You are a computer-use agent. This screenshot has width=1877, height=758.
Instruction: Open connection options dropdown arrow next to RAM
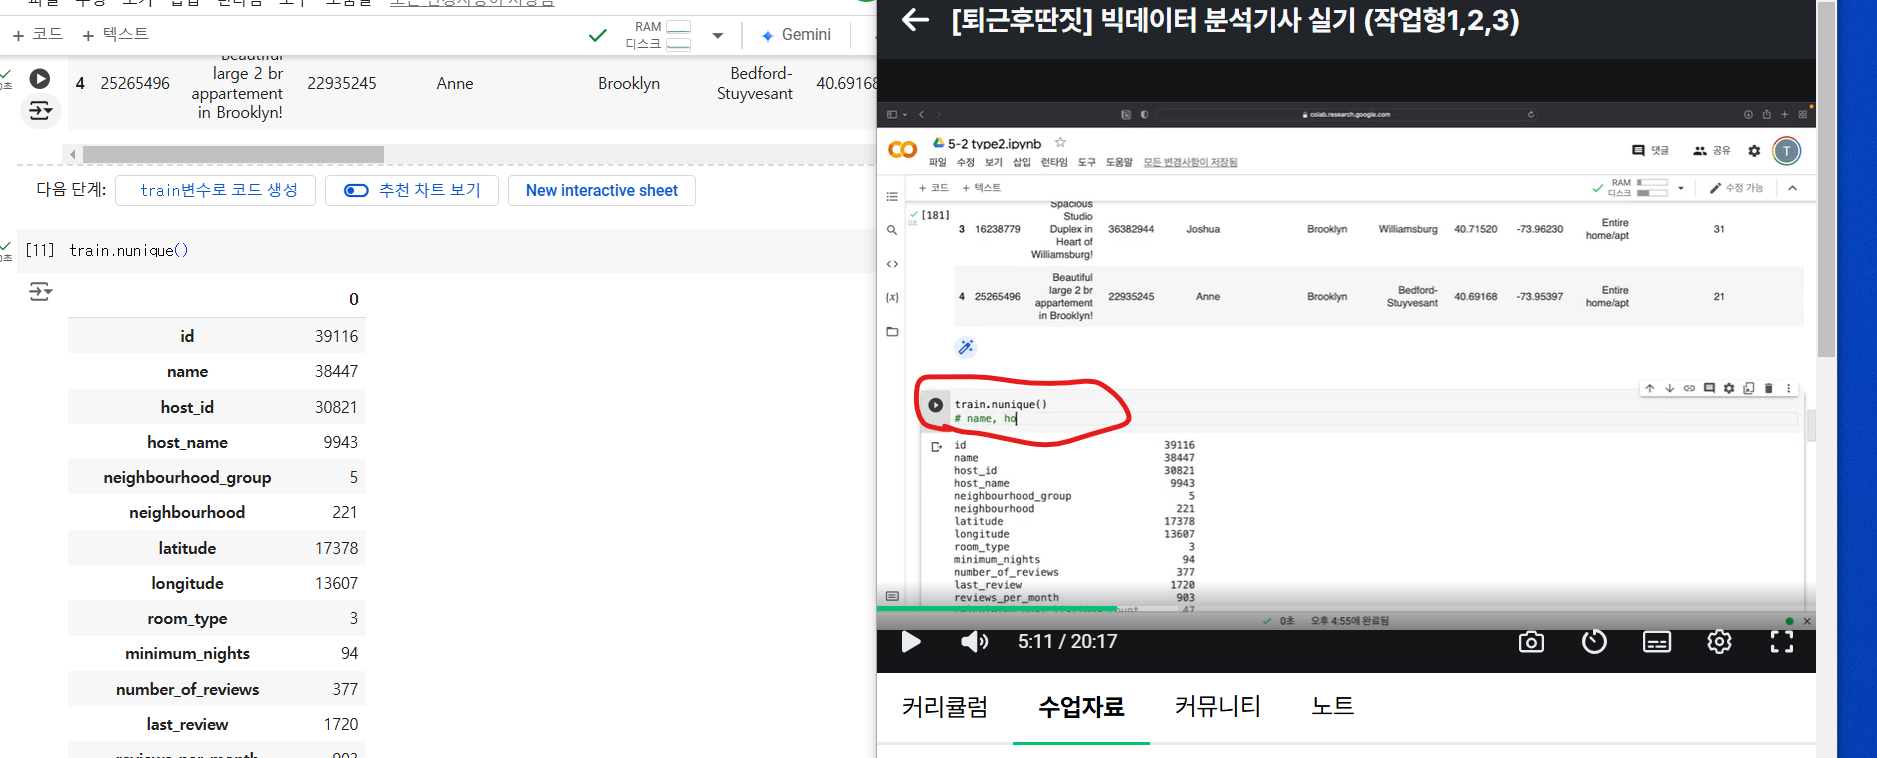pos(717,35)
